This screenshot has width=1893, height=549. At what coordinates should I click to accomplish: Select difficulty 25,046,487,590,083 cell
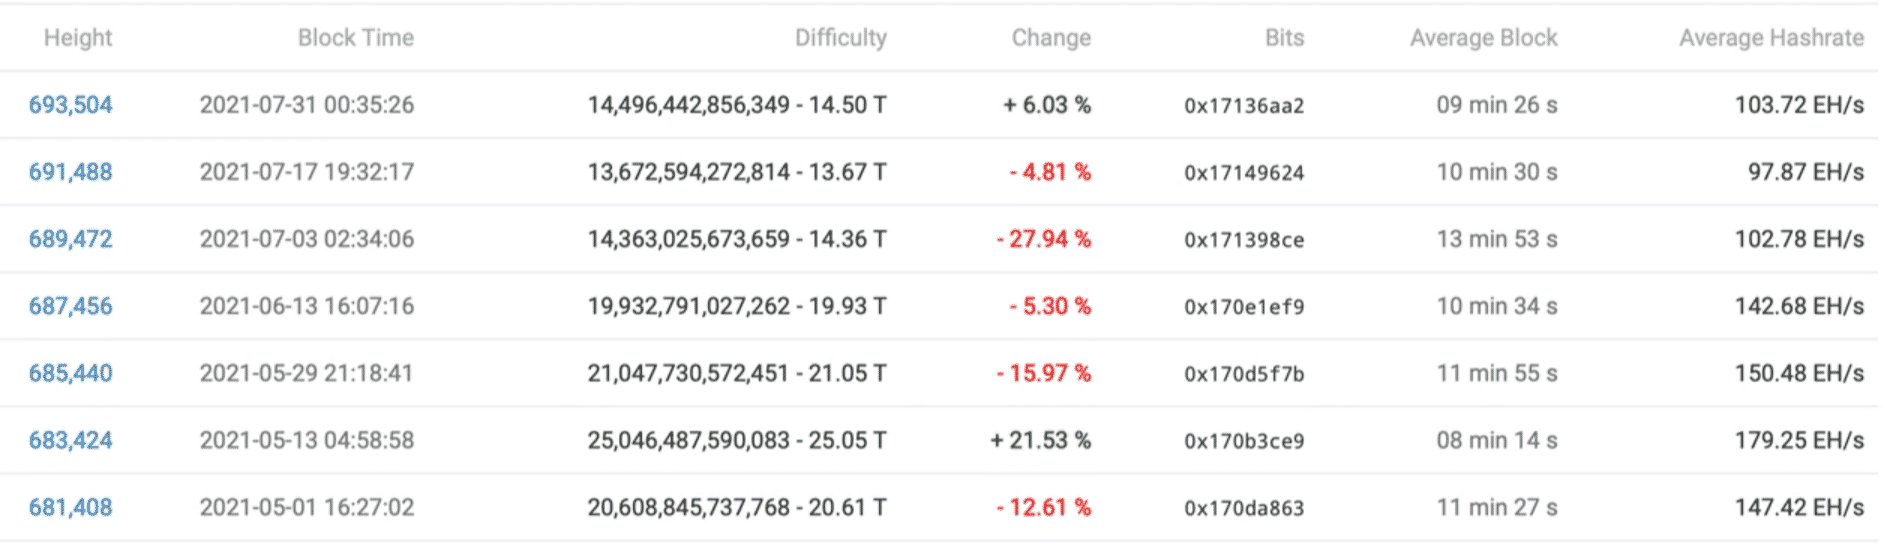click(x=737, y=440)
